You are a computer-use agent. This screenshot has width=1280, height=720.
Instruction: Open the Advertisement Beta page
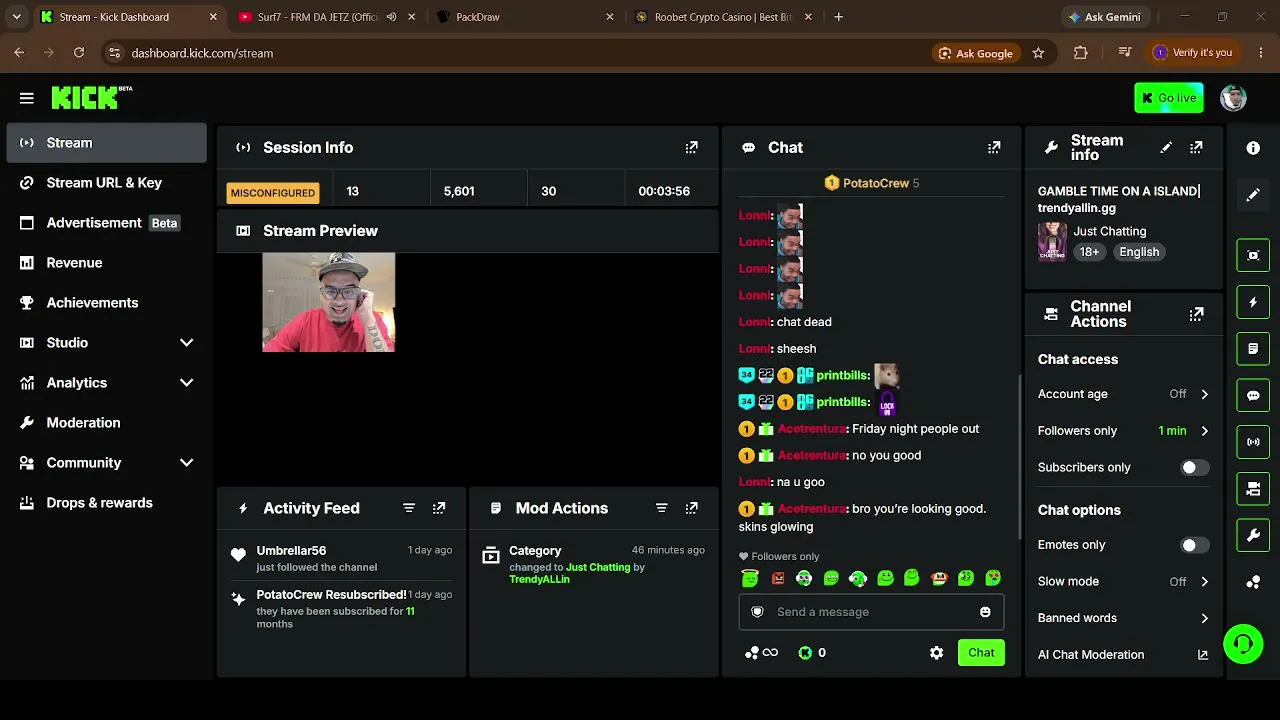pos(106,223)
